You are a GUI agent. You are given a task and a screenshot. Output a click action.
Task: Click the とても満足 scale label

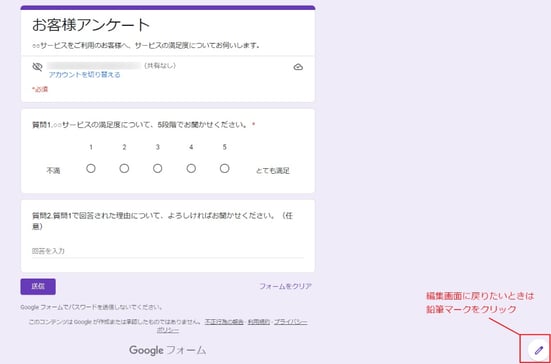[x=273, y=171]
